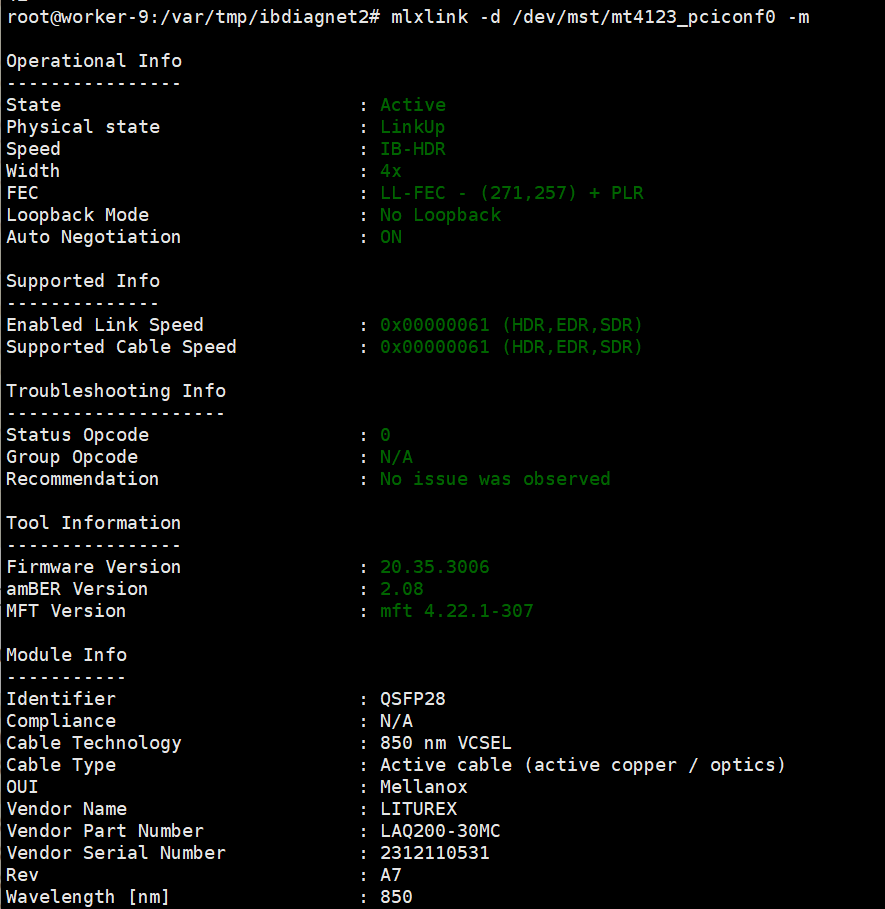
Task: Click the Module Info section heading
Action: (x=67, y=655)
